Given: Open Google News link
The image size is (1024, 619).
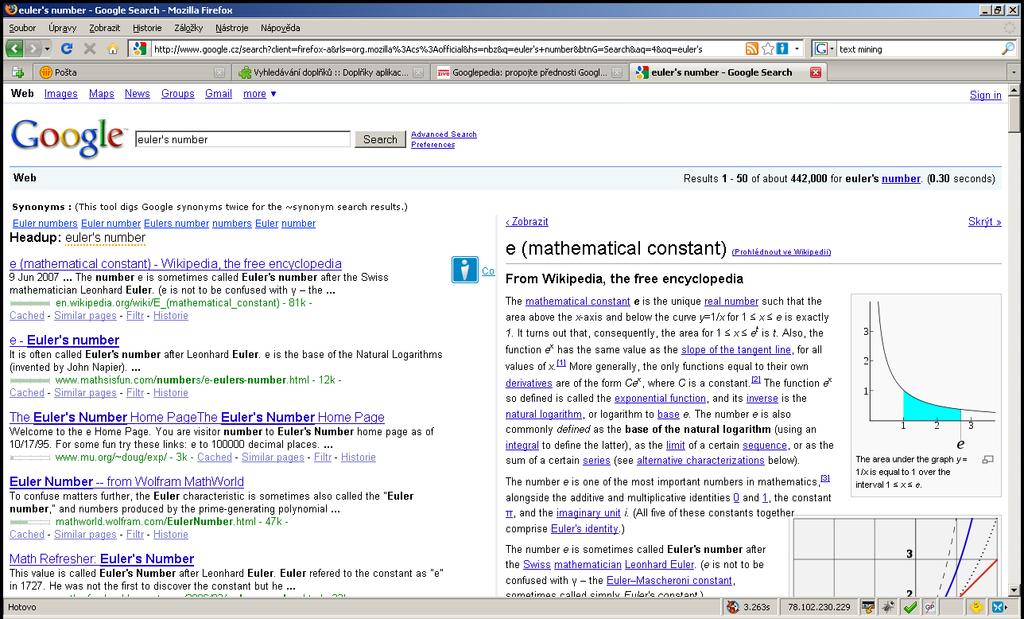Looking at the screenshot, I should coord(137,94).
